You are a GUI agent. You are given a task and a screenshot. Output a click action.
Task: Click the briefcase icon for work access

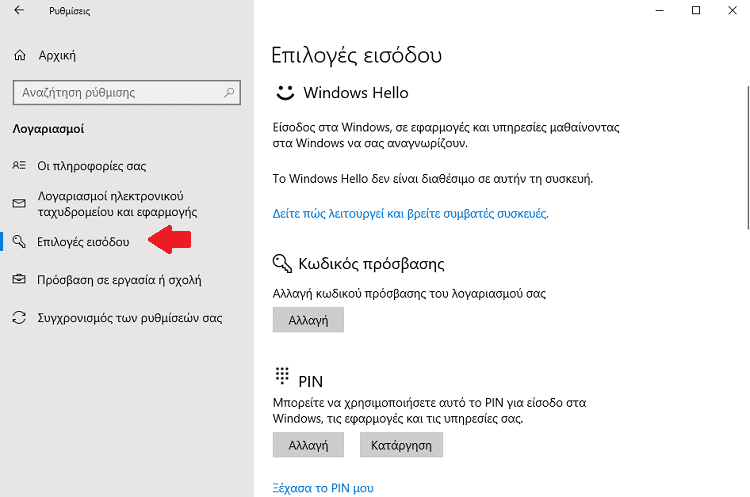19,280
